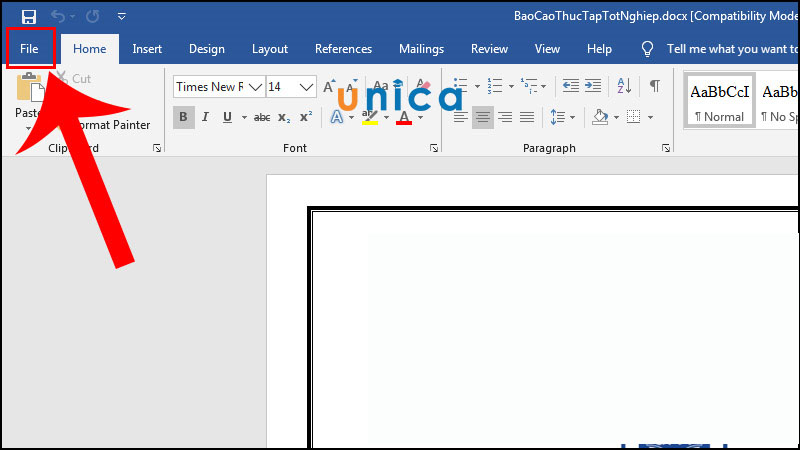
Task: Open Customize Quick Access Toolbar dropdown
Action: (121, 16)
